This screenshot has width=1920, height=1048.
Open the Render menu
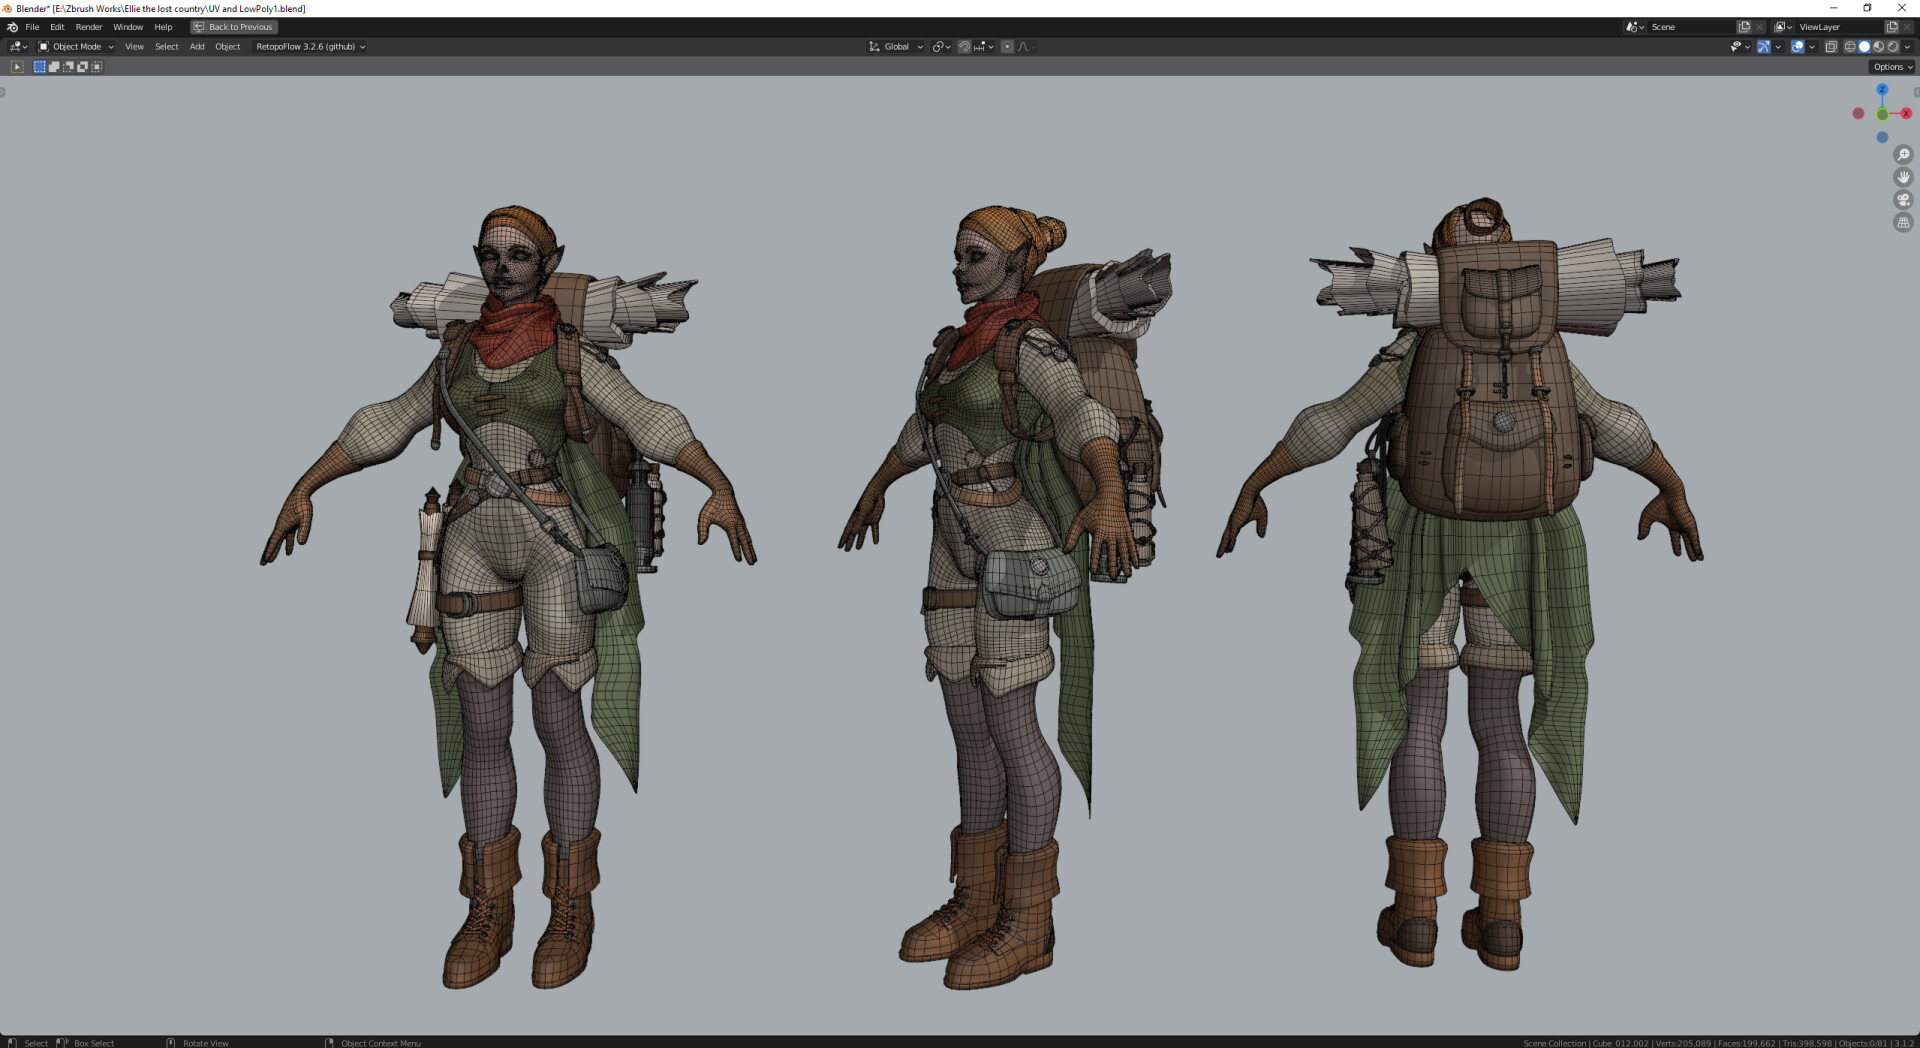click(89, 27)
